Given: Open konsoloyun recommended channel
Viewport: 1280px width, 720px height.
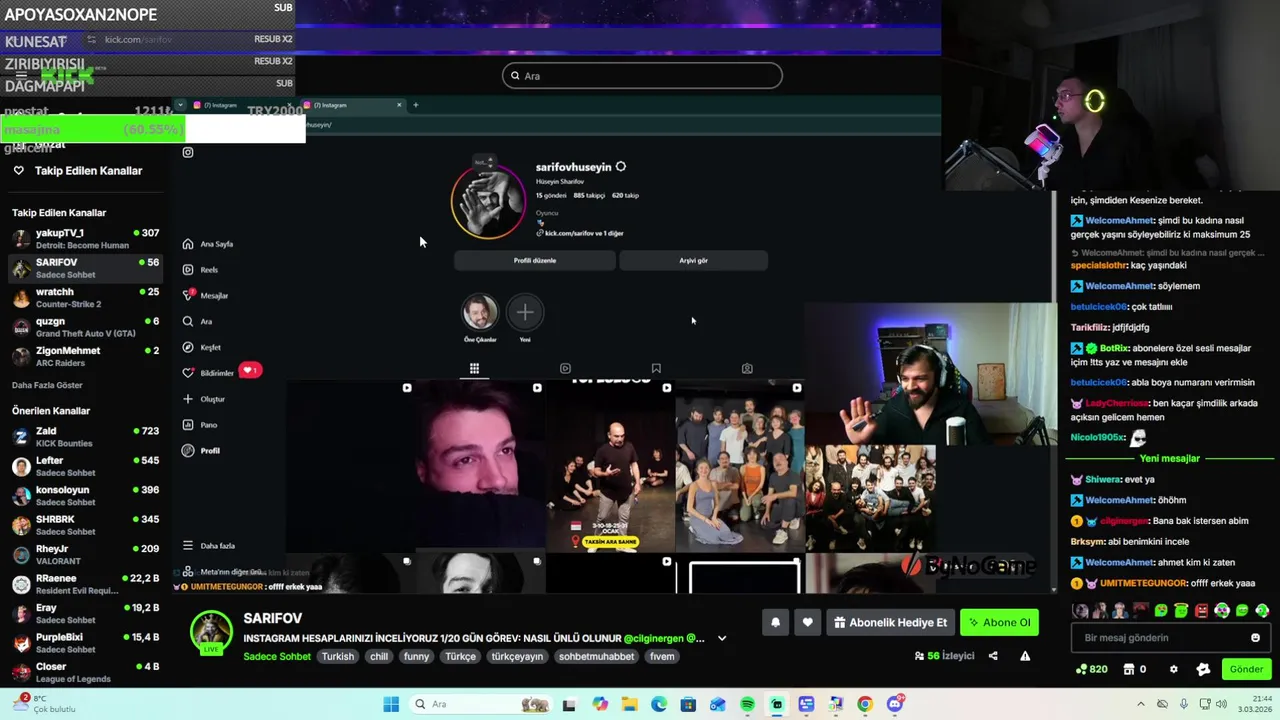Looking at the screenshot, I should click(85, 496).
